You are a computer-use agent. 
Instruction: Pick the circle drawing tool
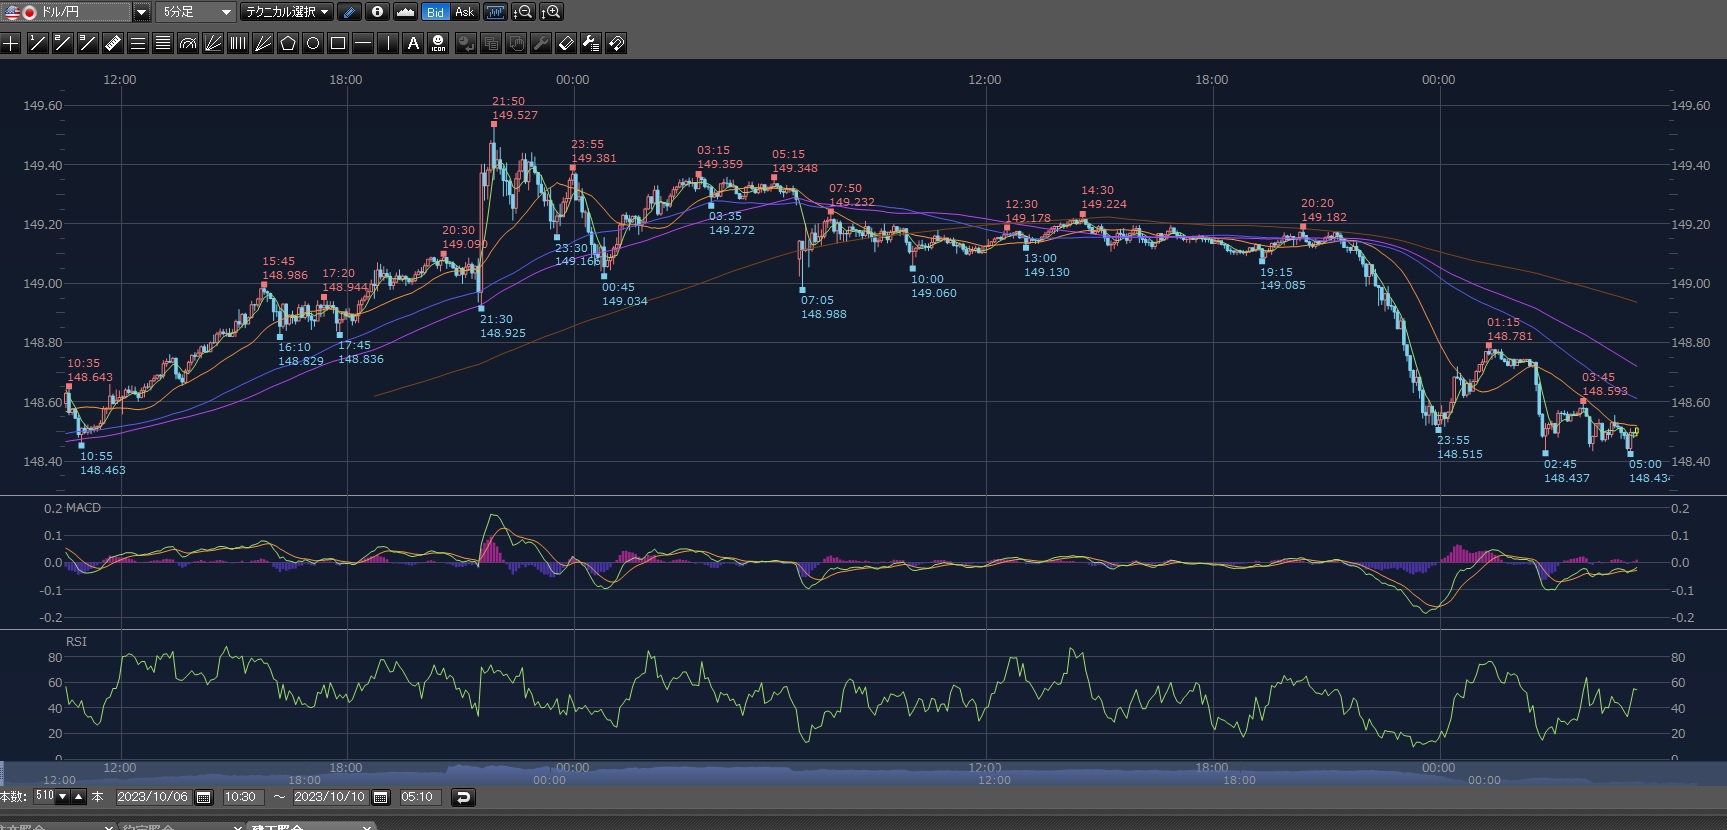pos(313,43)
